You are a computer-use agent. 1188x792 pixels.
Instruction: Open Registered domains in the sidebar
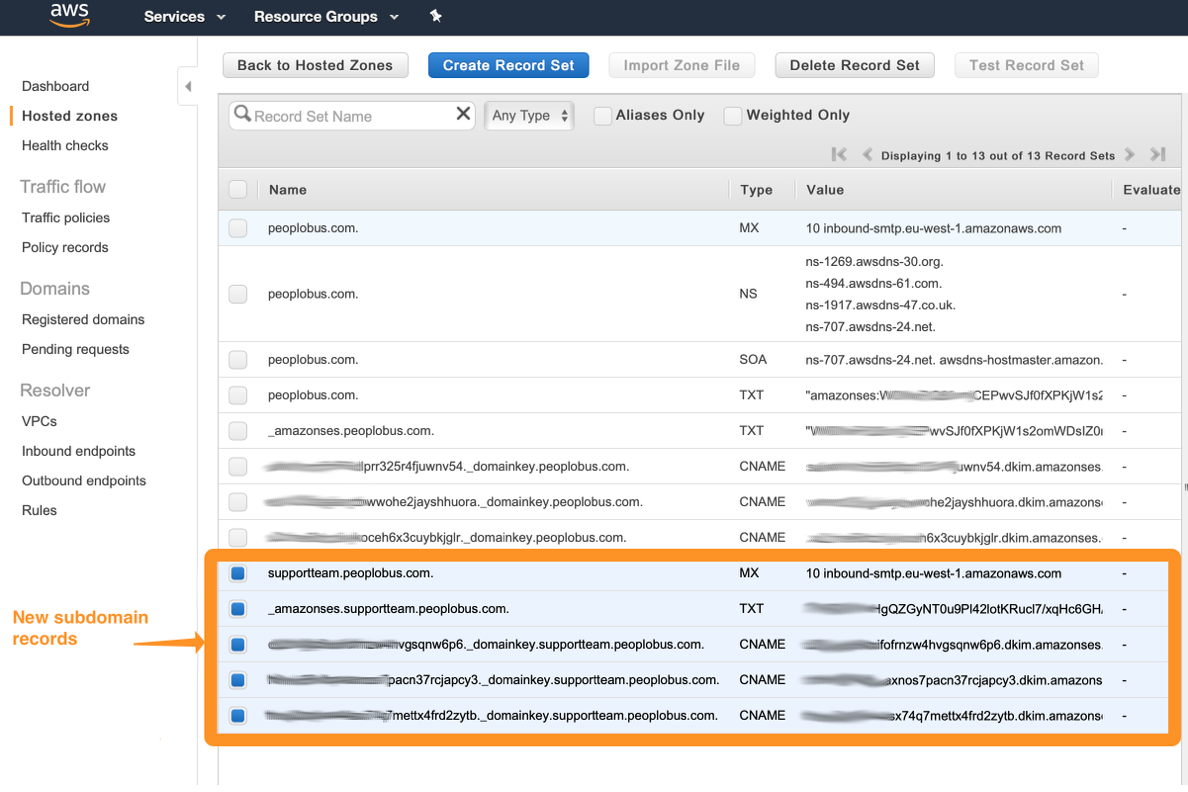pyautogui.click(x=83, y=319)
